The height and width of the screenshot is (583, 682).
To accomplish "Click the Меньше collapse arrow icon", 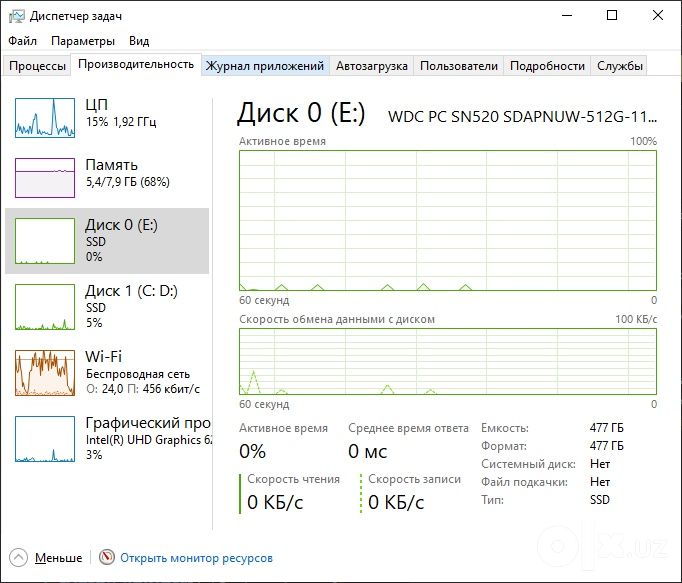I will tap(18, 558).
